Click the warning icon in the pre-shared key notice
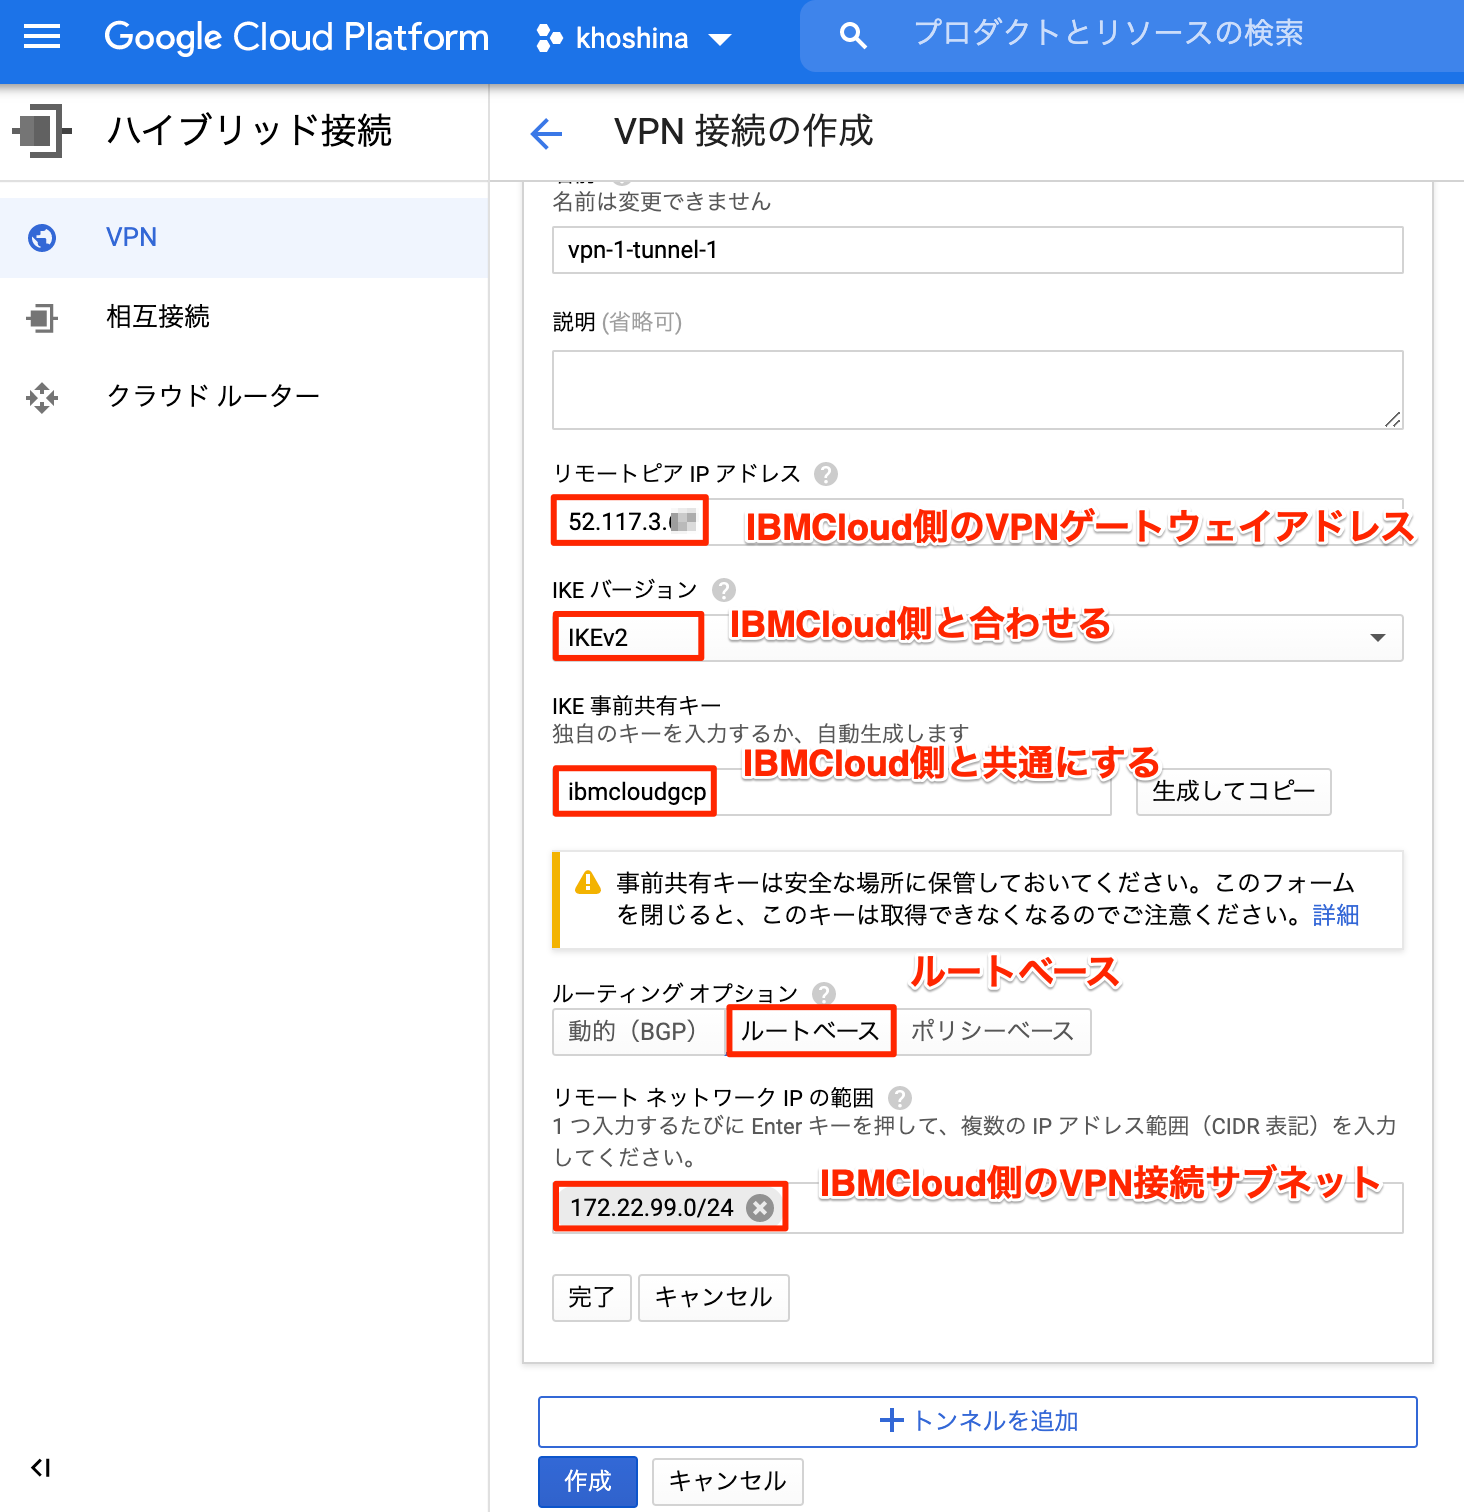Screen dimensions: 1464x1512 (x=587, y=883)
